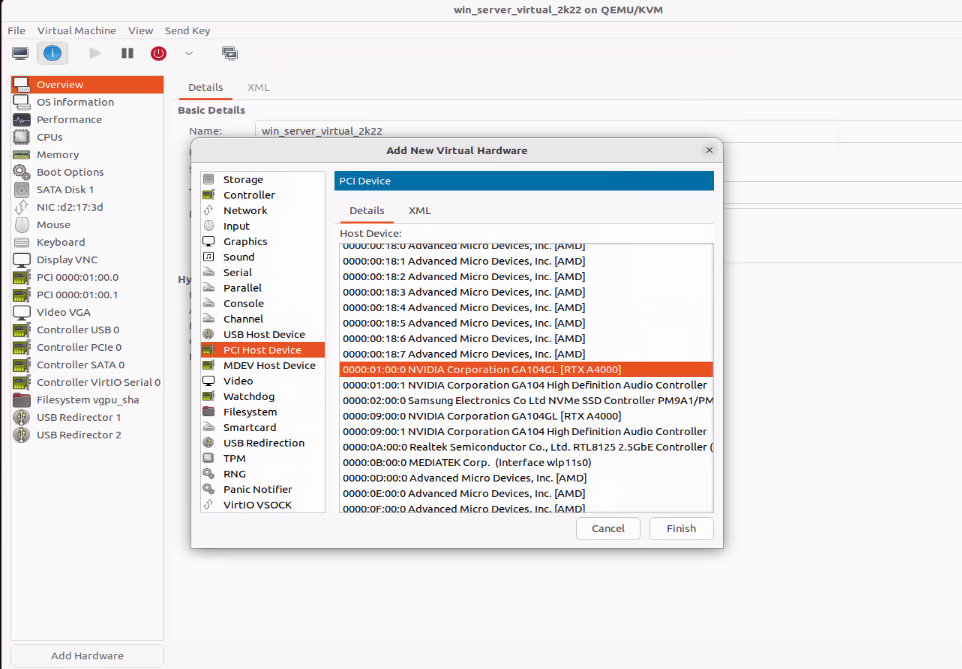Choose RNG hardware type
Viewport: 962px width, 669px height.
tap(263, 474)
